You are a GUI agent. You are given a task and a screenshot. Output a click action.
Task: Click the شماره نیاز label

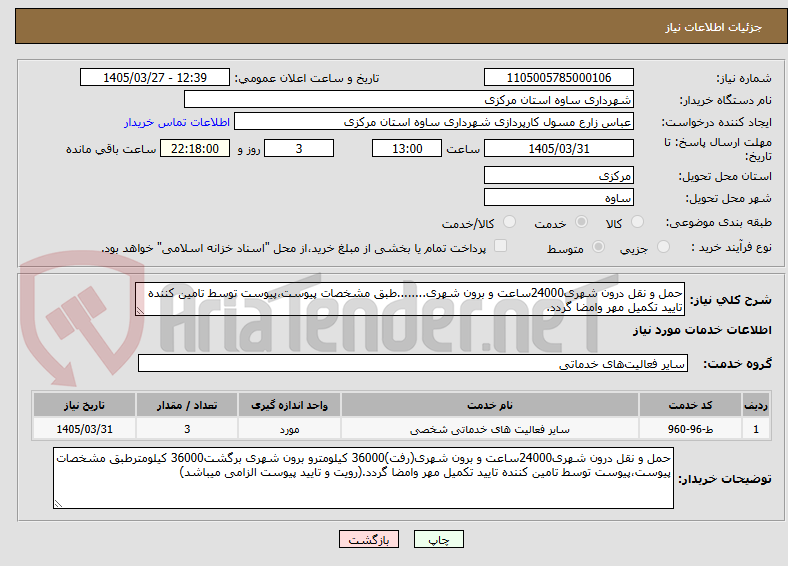[x=744, y=78]
